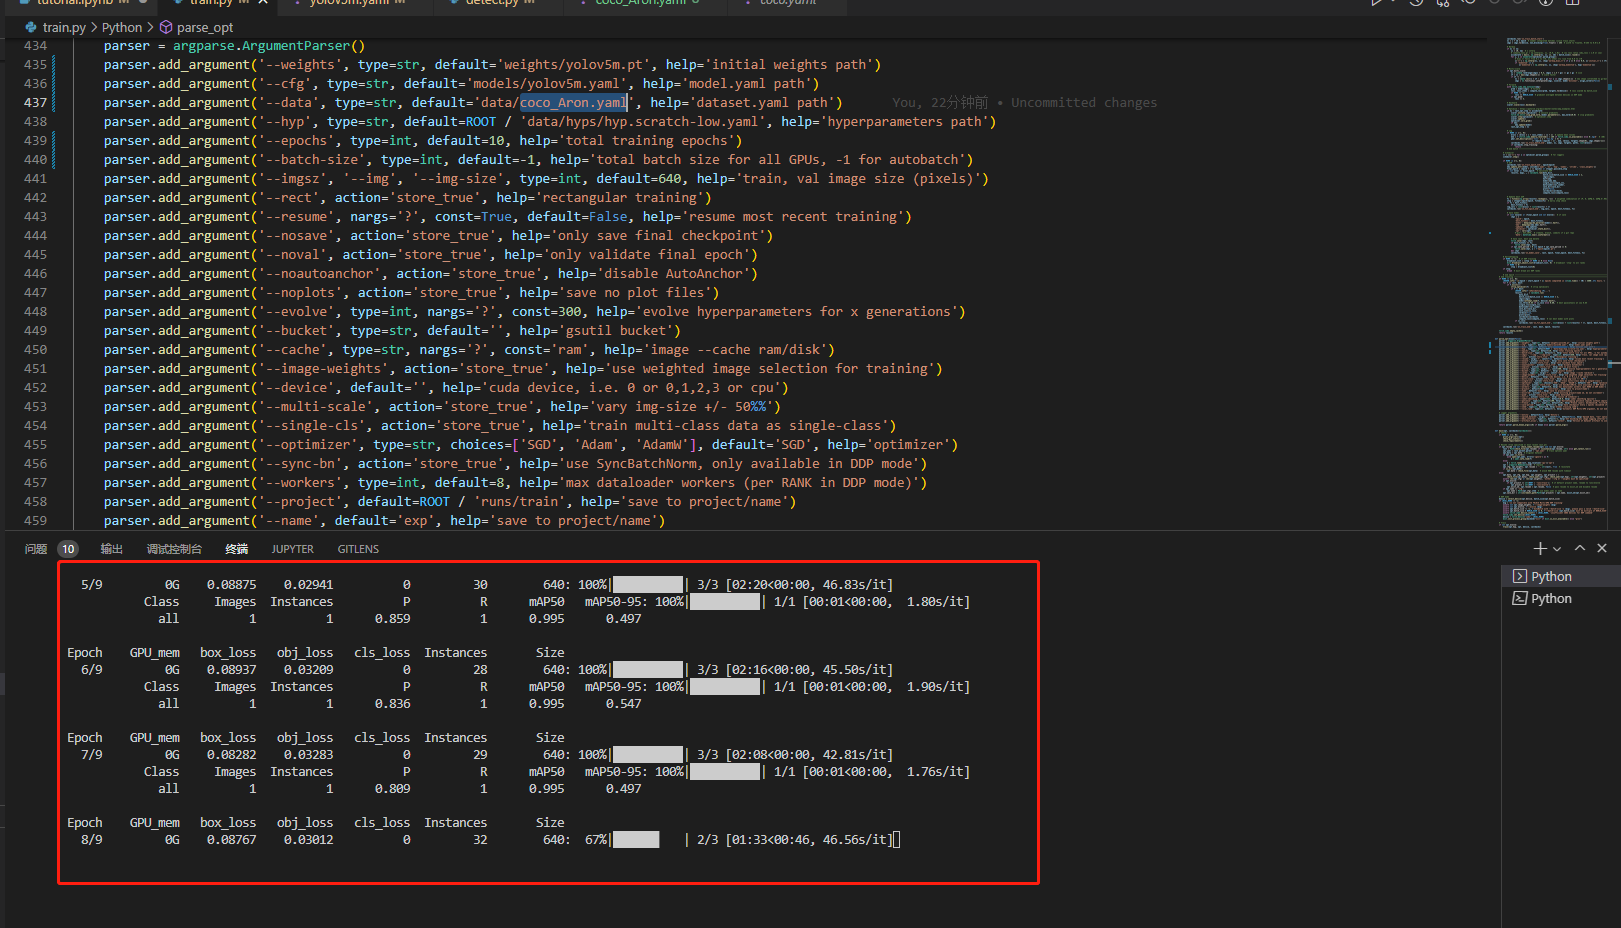This screenshot has width=1621, height=928.
Task: Click the parse_opt function symbol icon in breadcrumb
Action: [x=166, y=27]
